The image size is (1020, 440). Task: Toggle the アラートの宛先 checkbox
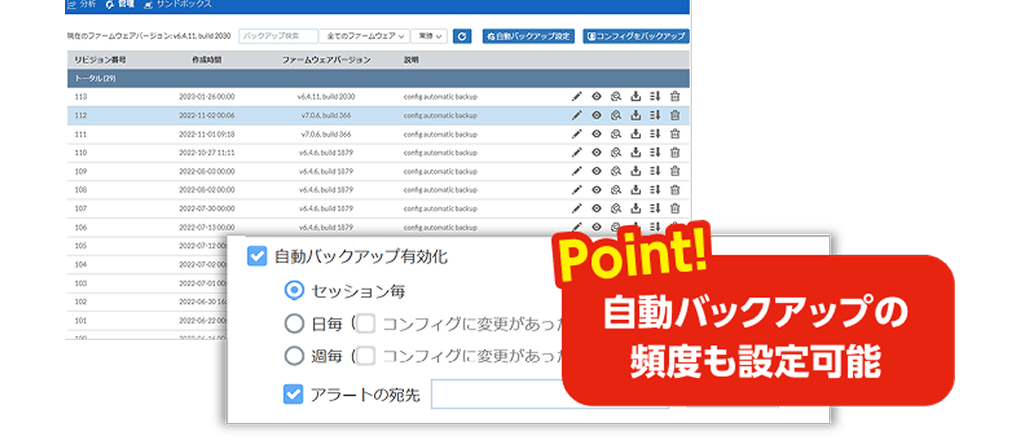click(x=294, y=394)
